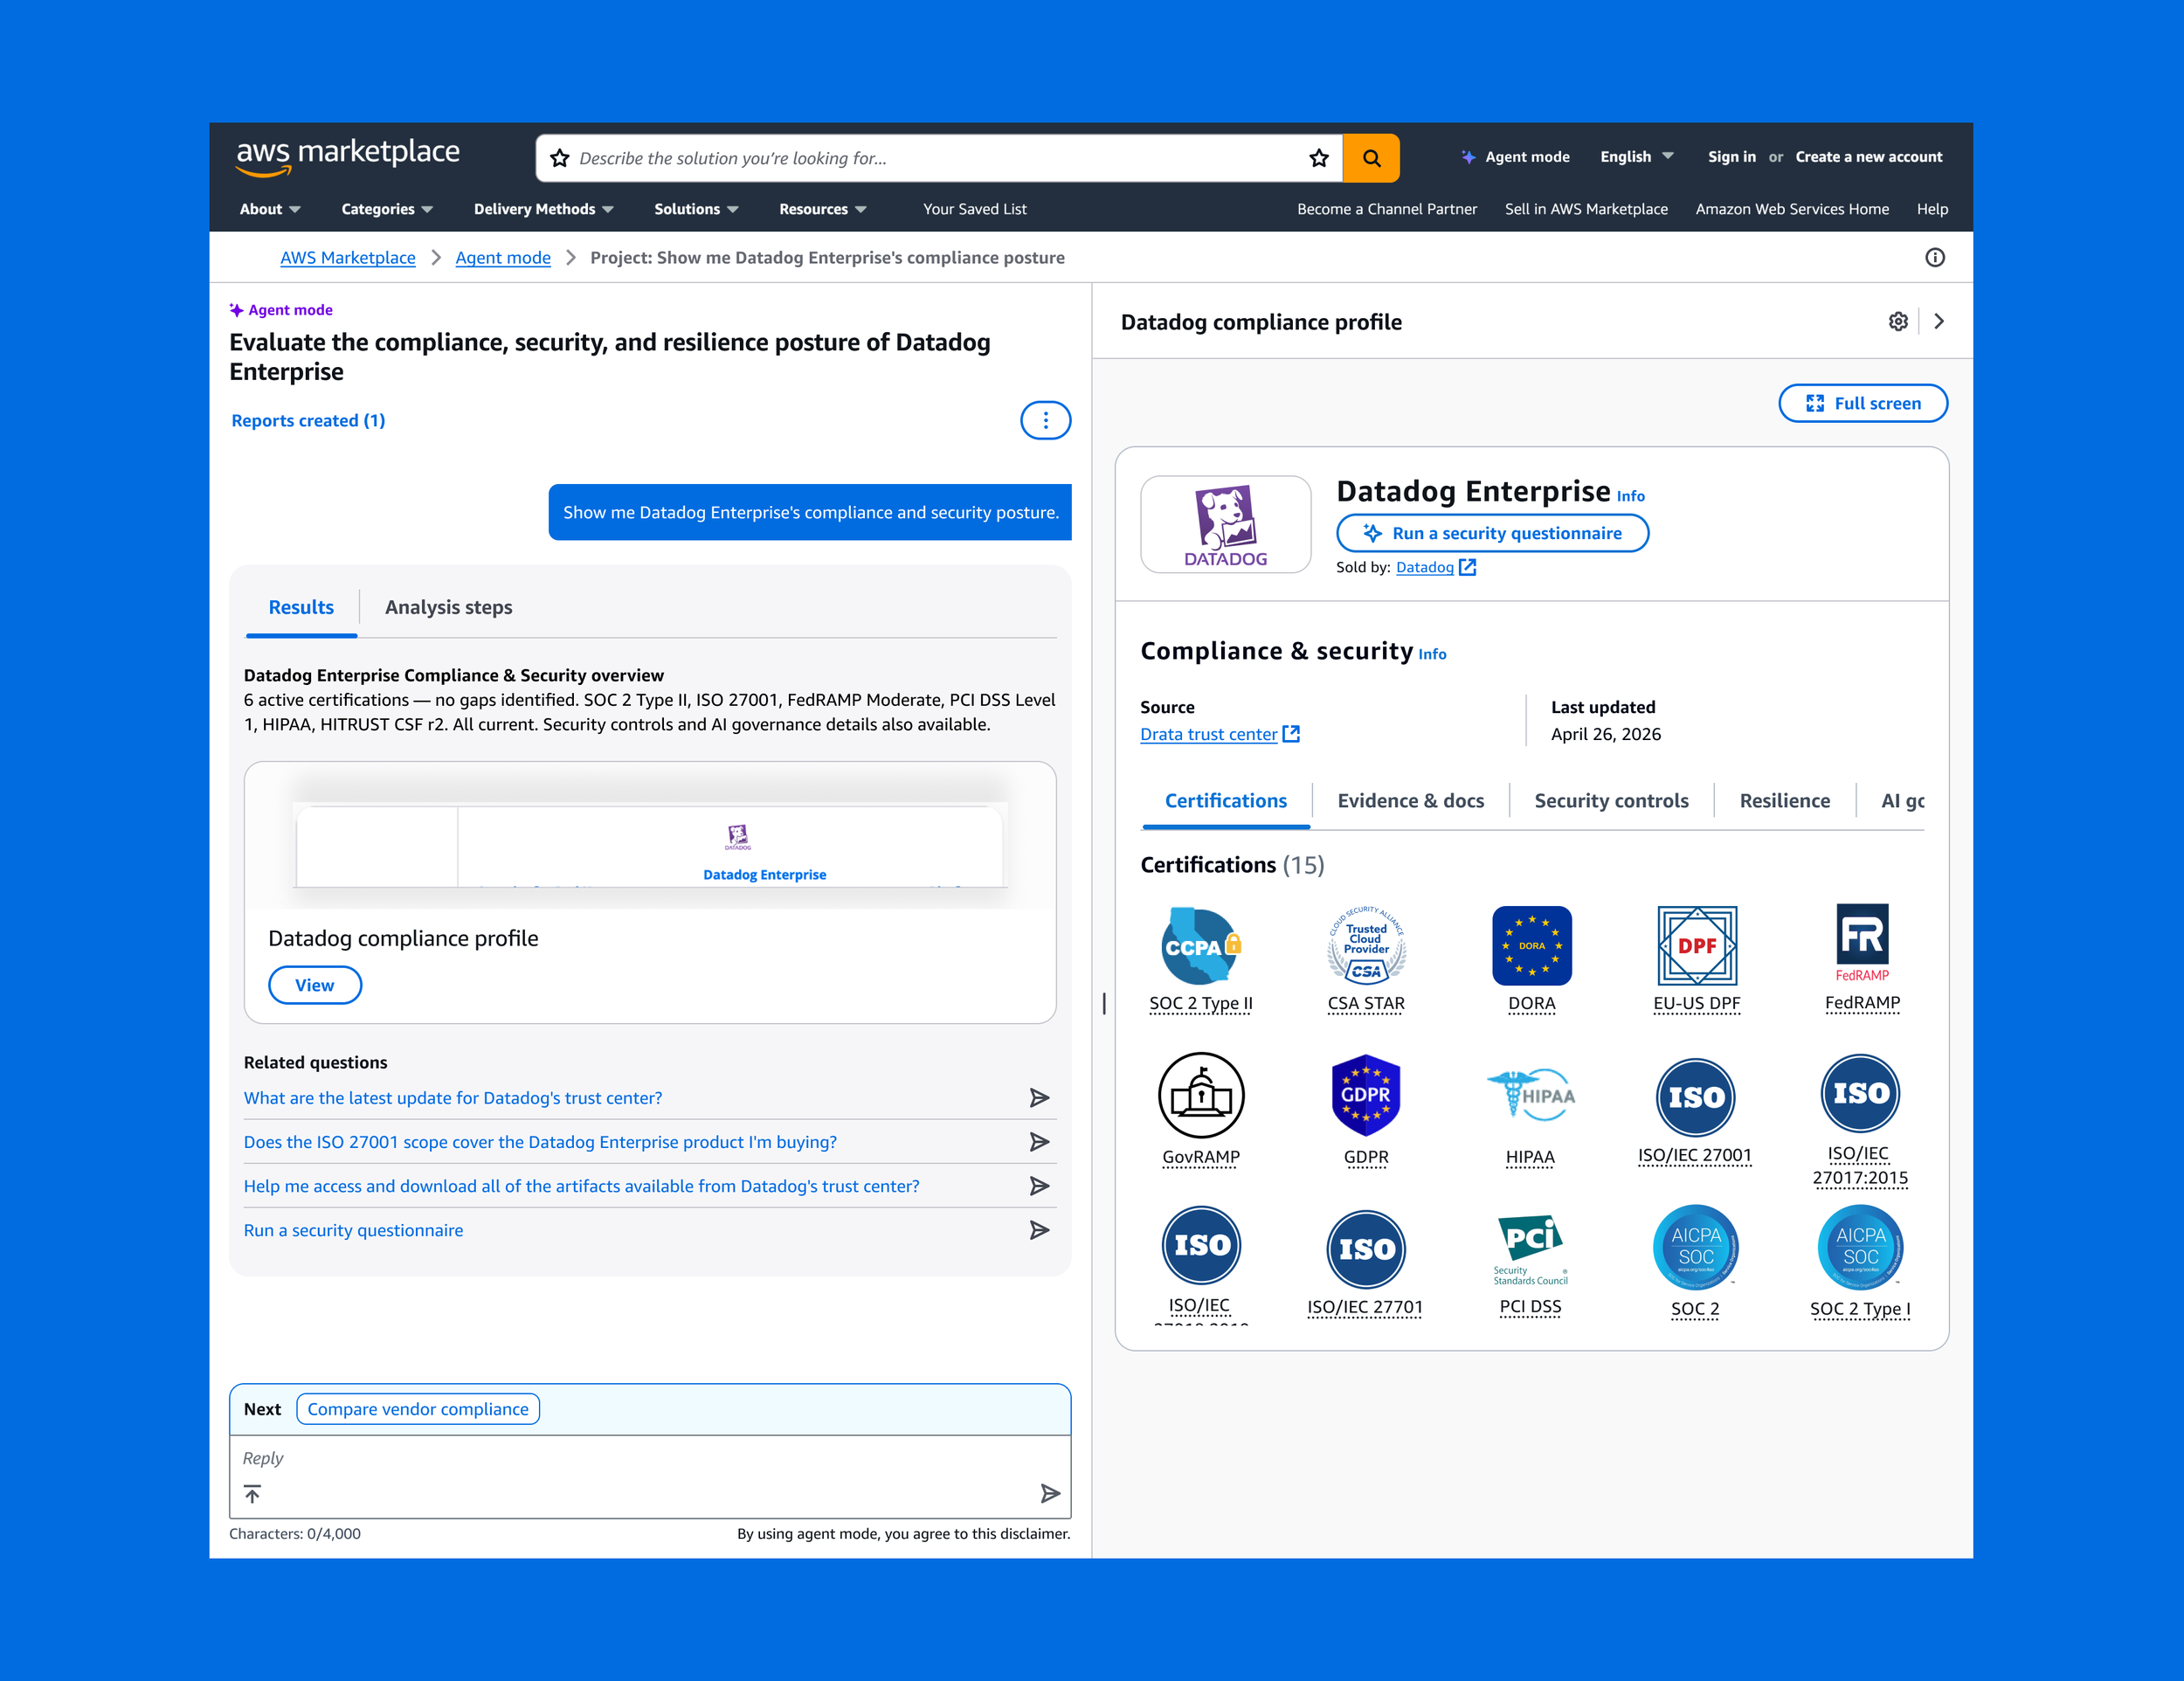Open Your Saved List
Image resolution: width=2184 pixels, height=1681 pixels.
click(974, 209)
